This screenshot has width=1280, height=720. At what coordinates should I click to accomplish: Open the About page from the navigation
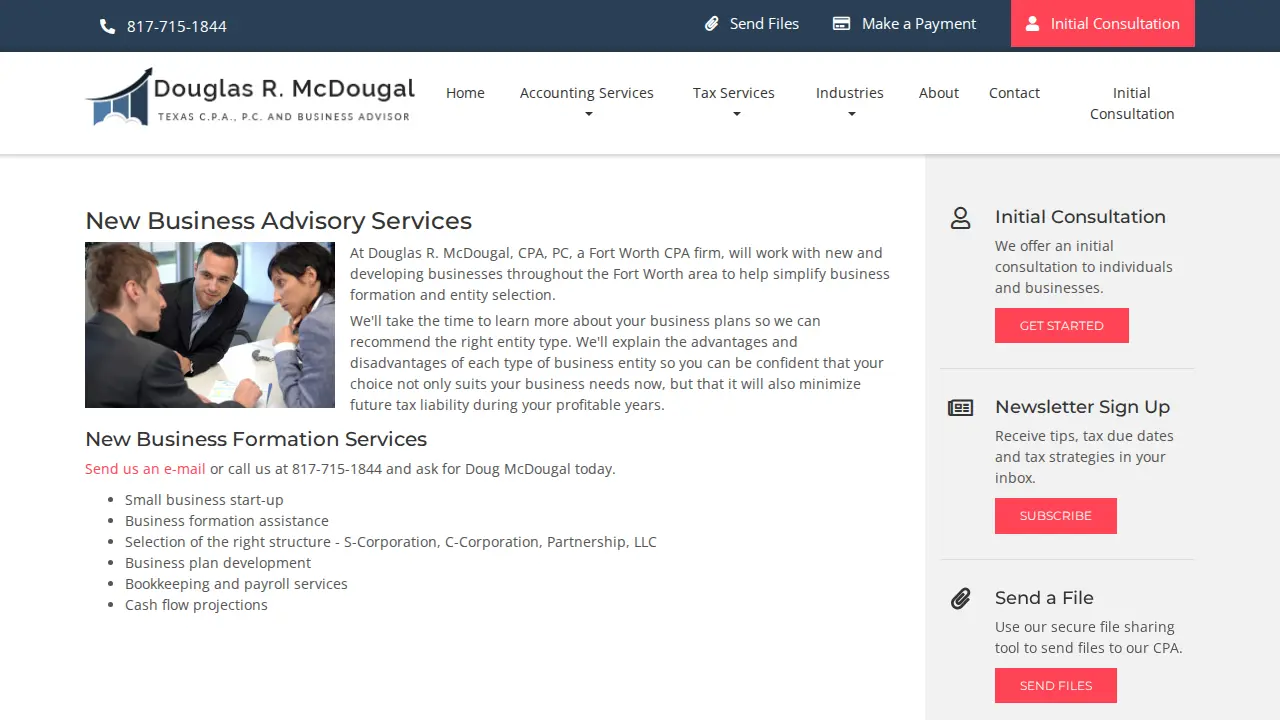point(939,93)
